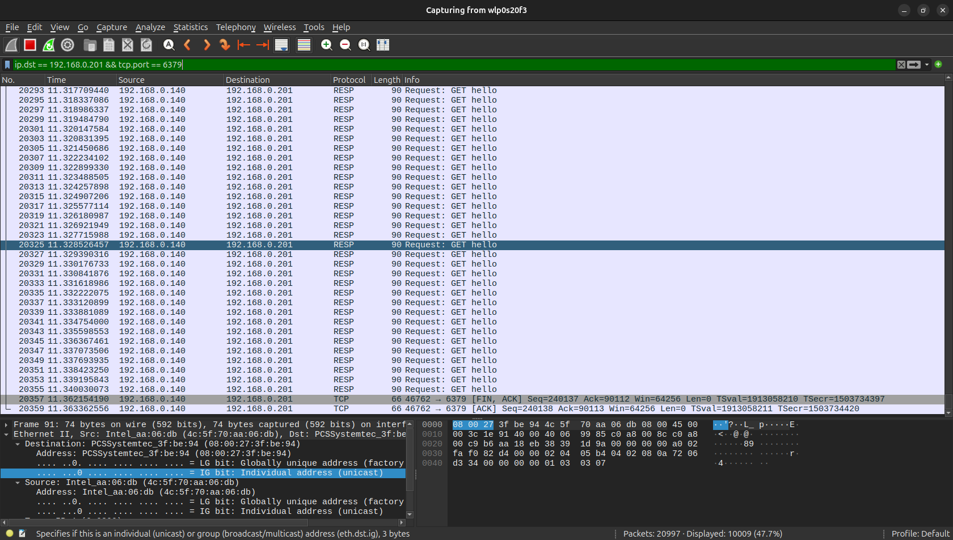Open the Statistics menu
Screen dimensions: 953x540
coord(190,27)
